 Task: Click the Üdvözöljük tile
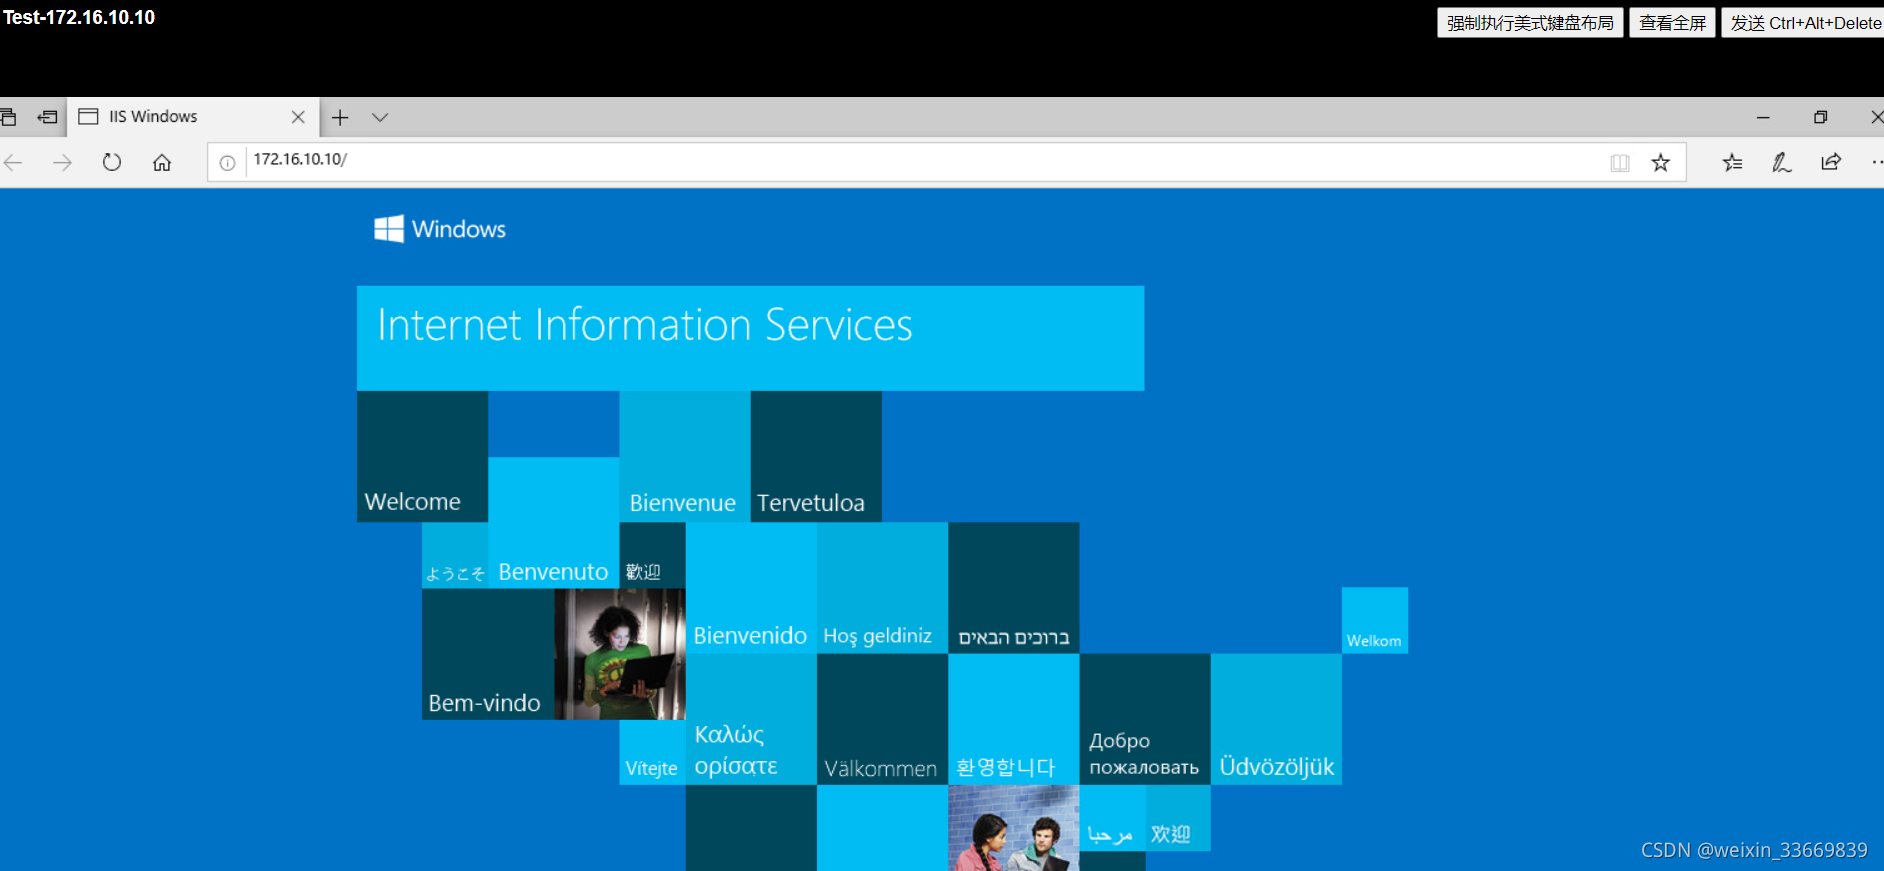[x=1276, y=719]
